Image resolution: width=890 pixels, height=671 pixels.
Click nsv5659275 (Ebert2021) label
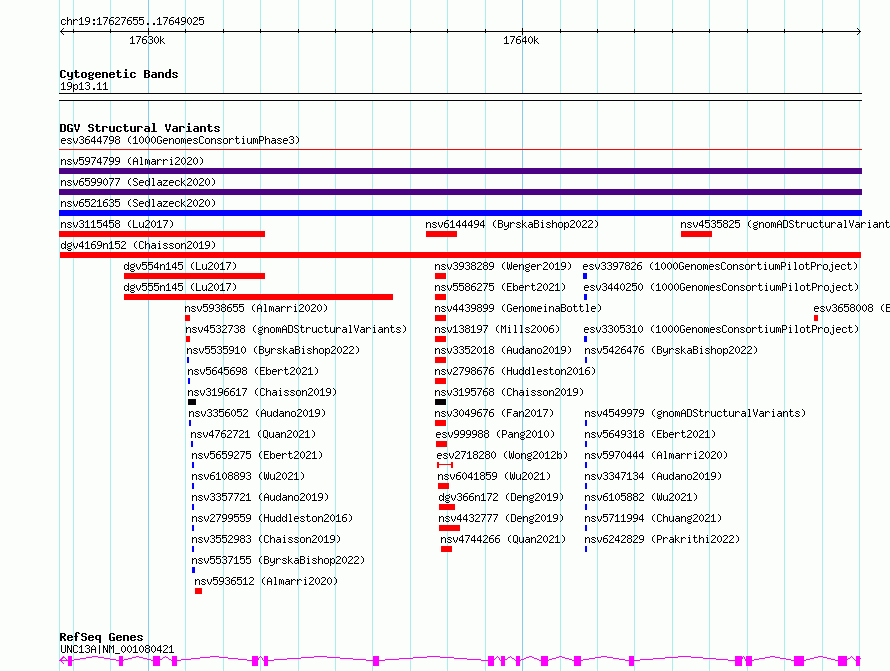[257, 455]
